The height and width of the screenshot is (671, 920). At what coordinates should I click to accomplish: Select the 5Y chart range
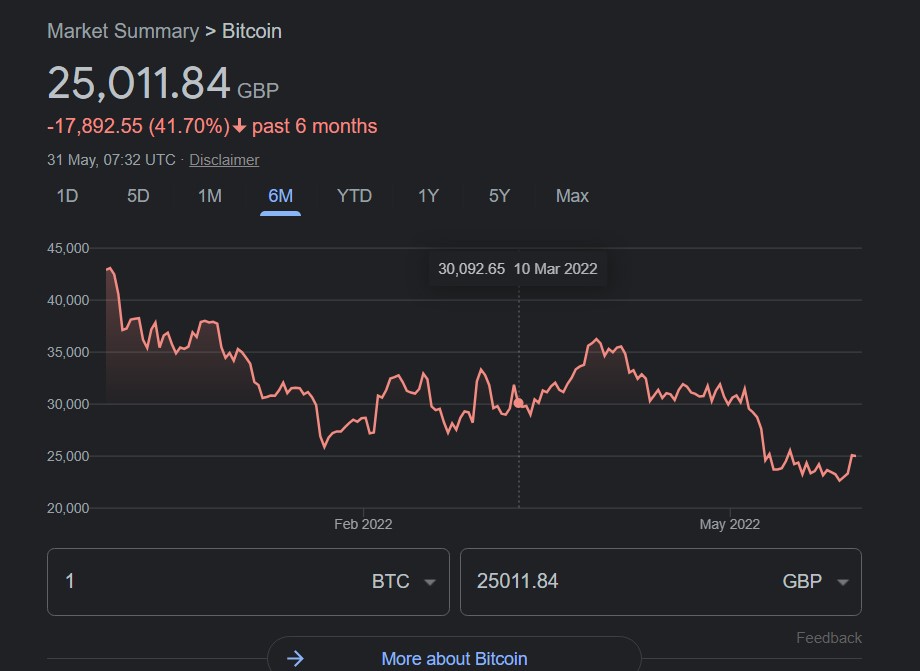tap(499, 196)
